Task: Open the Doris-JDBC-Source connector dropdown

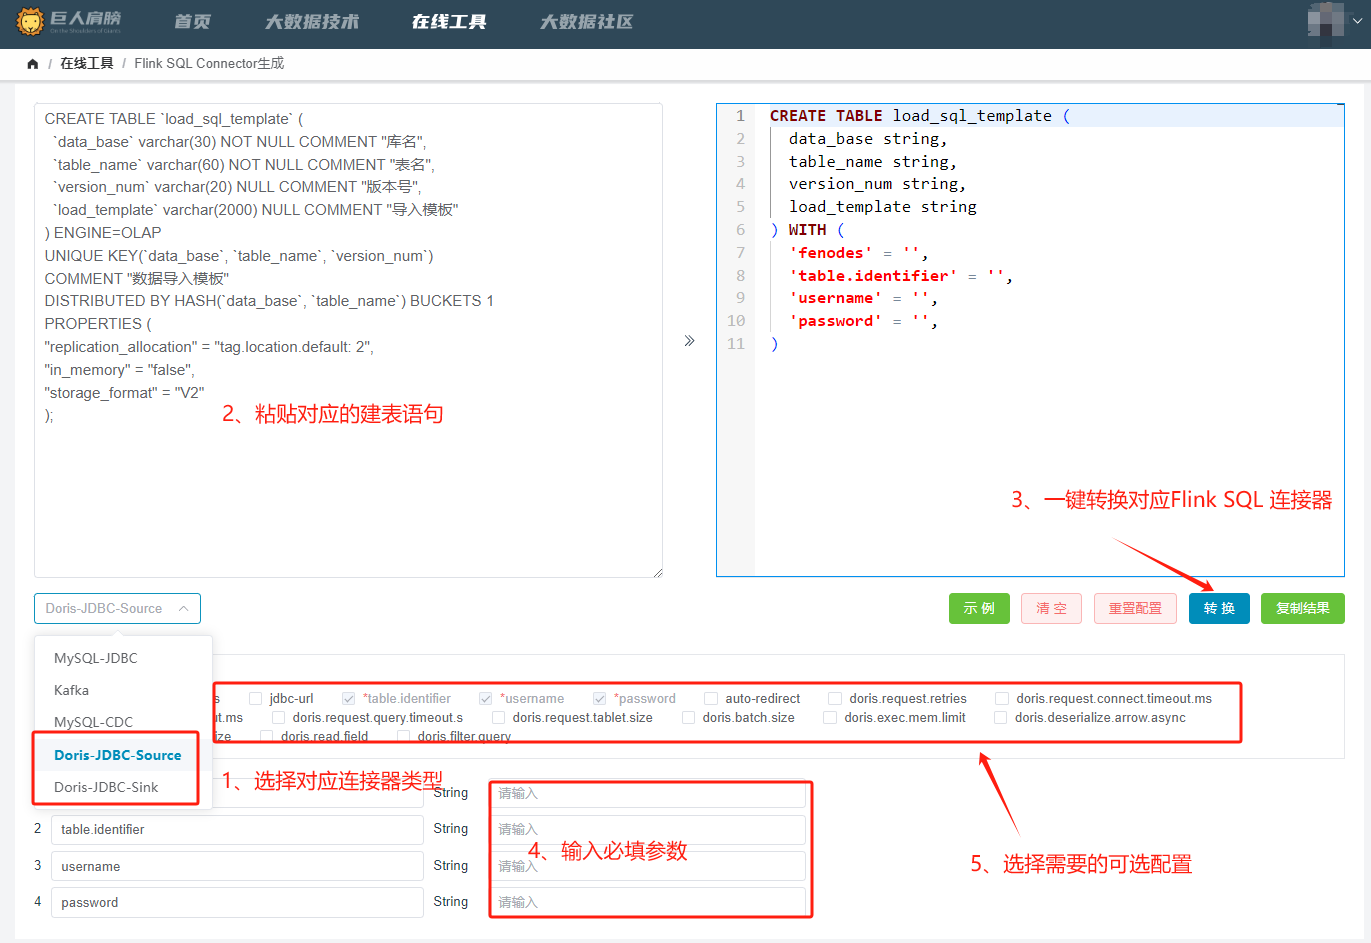Action: (117, 608)
